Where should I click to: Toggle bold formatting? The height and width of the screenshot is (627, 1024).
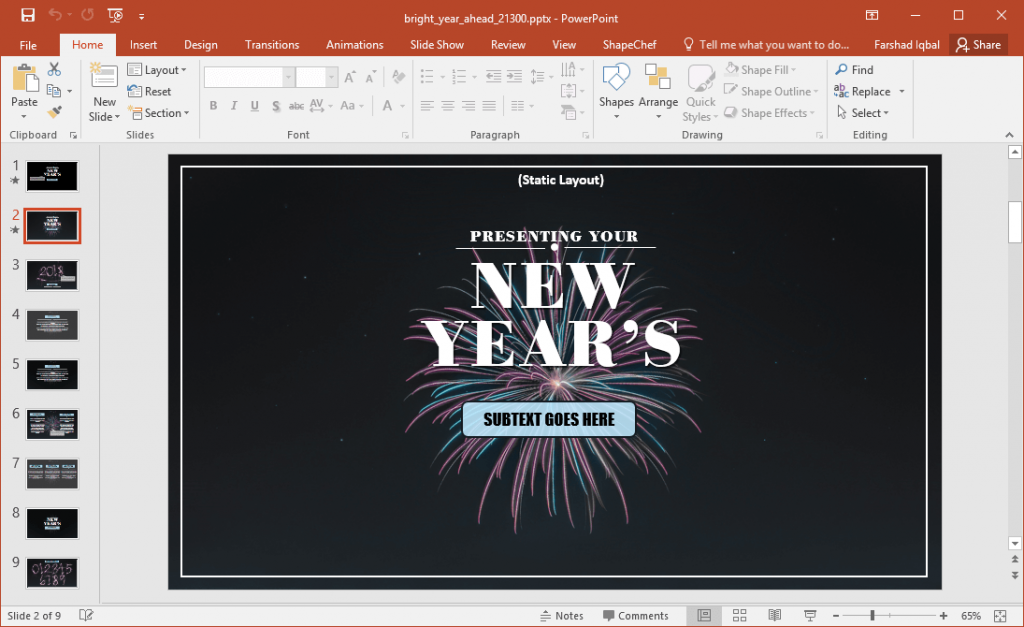coord(212,104)
